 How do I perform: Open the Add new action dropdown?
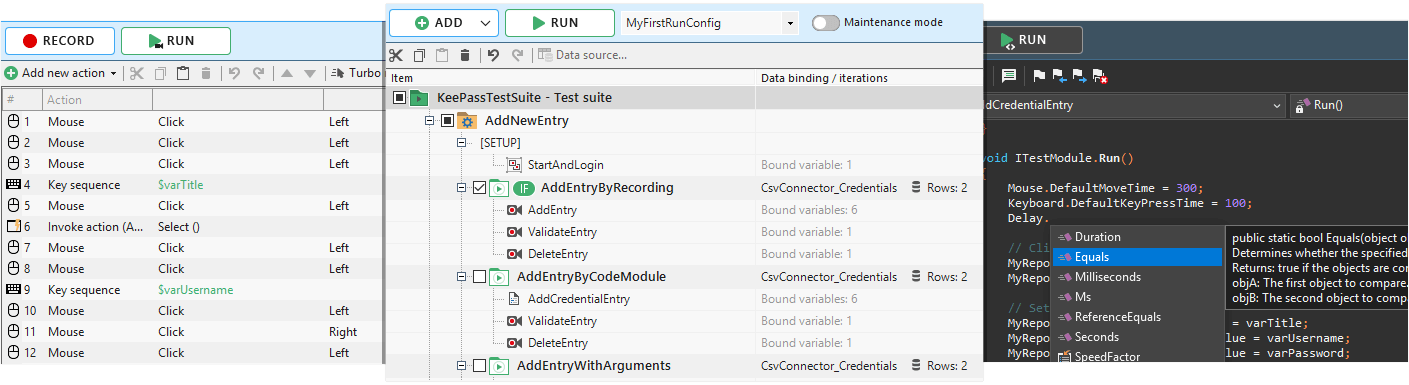coord(61,73)
